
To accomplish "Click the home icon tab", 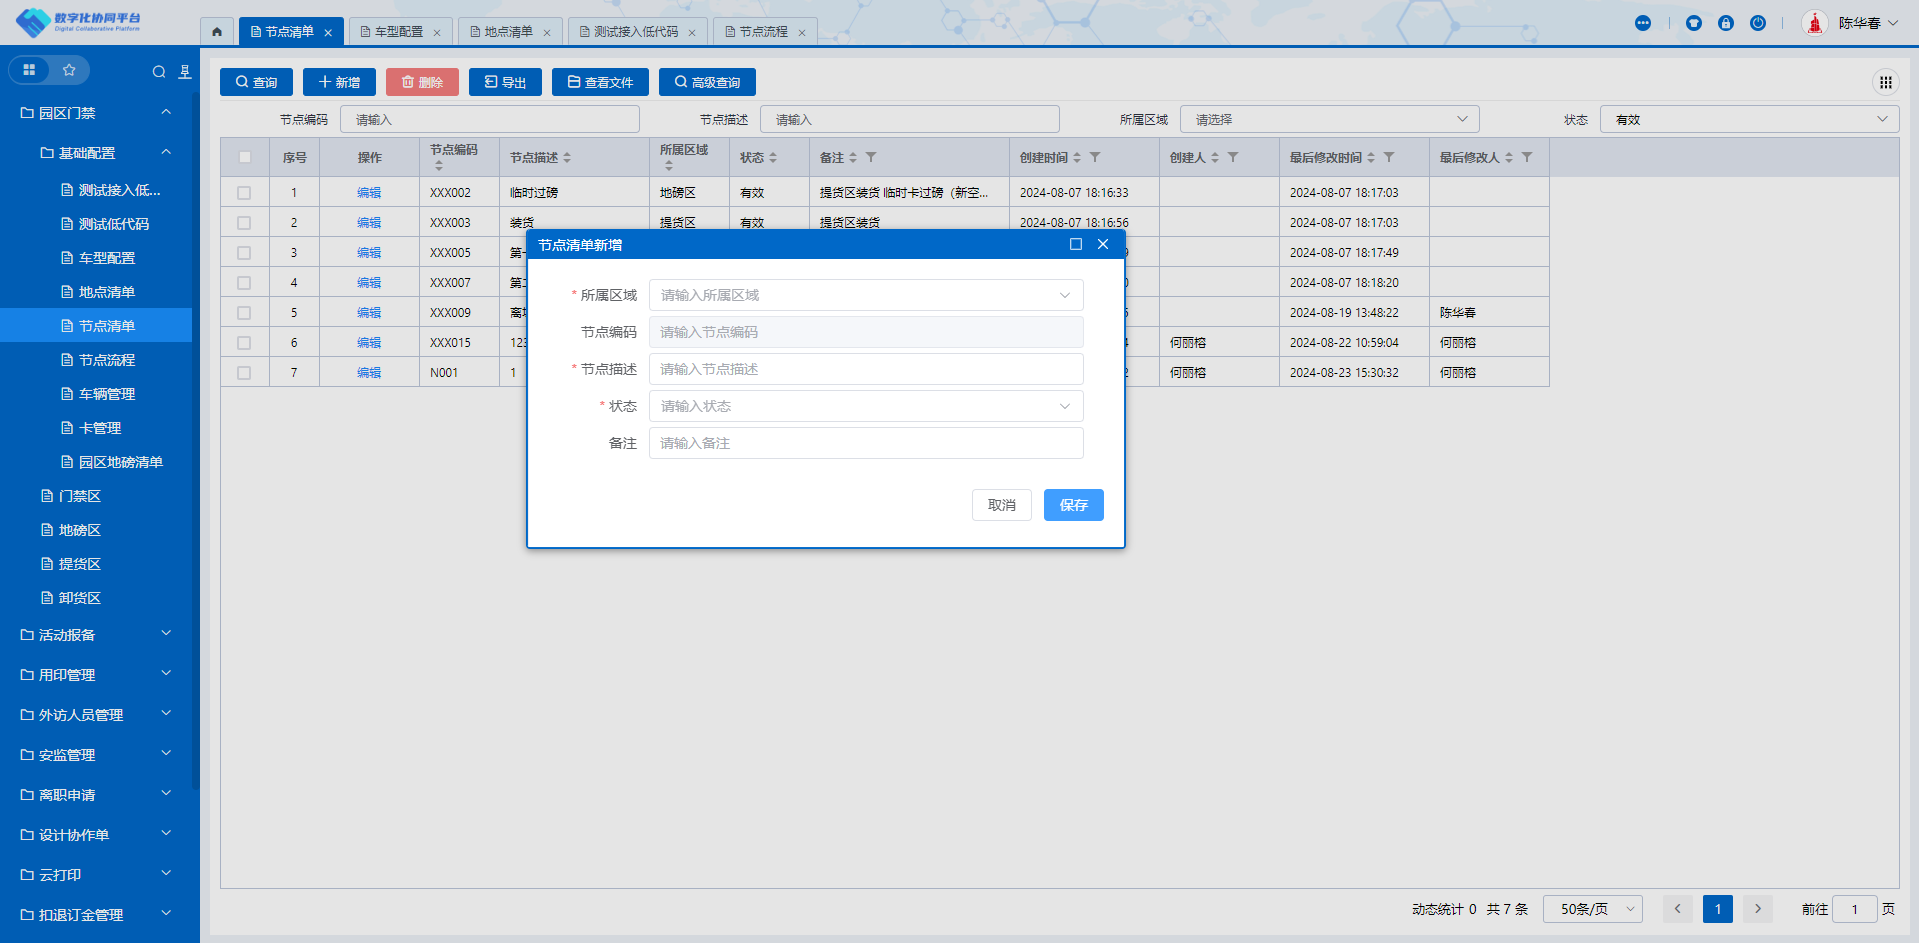I will [217, 32].
